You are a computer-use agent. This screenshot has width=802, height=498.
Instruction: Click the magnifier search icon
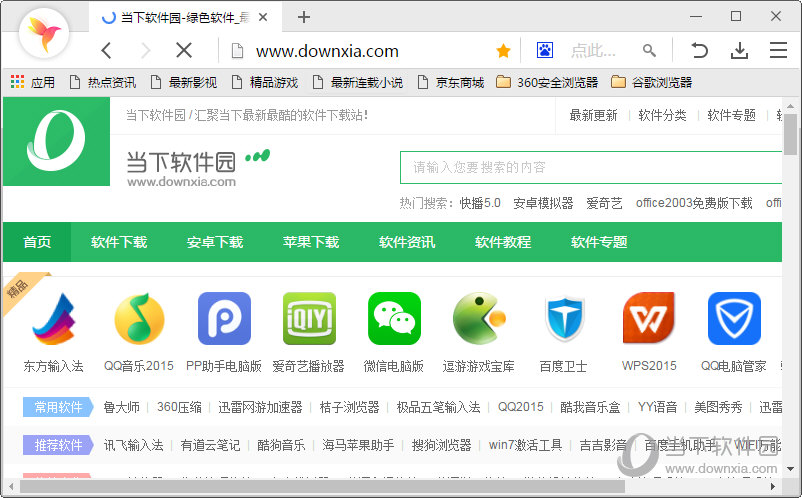point(649,50)
